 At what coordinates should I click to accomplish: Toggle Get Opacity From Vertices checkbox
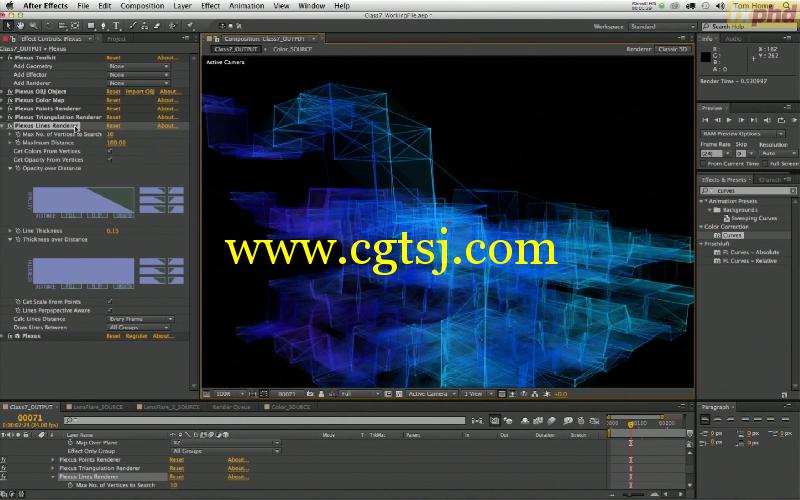[110, 160]
